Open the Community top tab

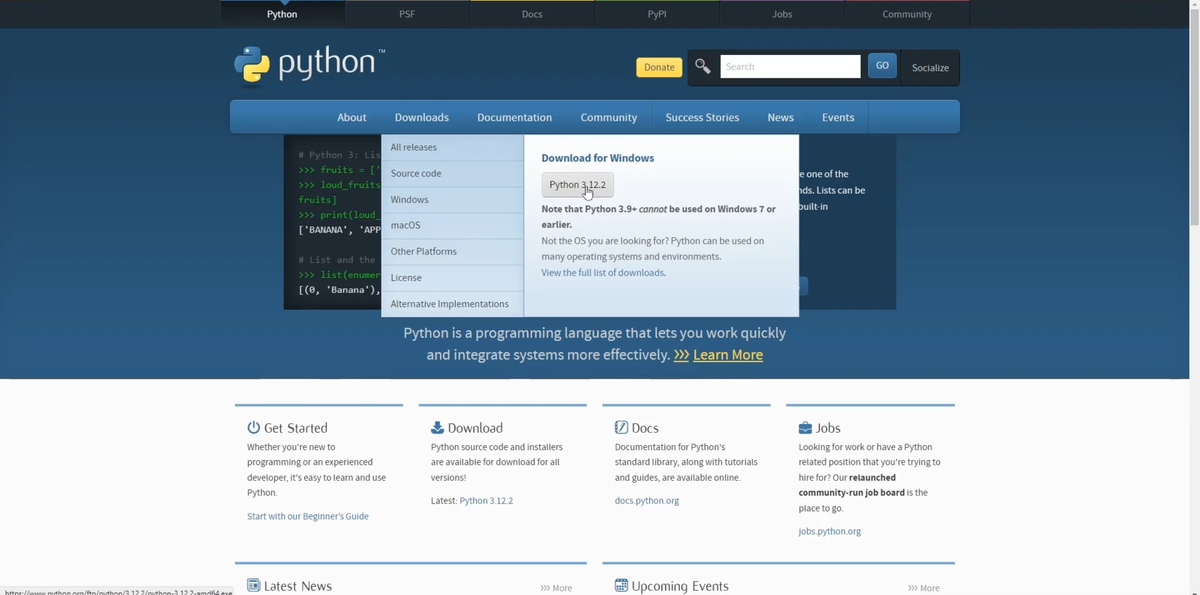(x=907, y=14)
